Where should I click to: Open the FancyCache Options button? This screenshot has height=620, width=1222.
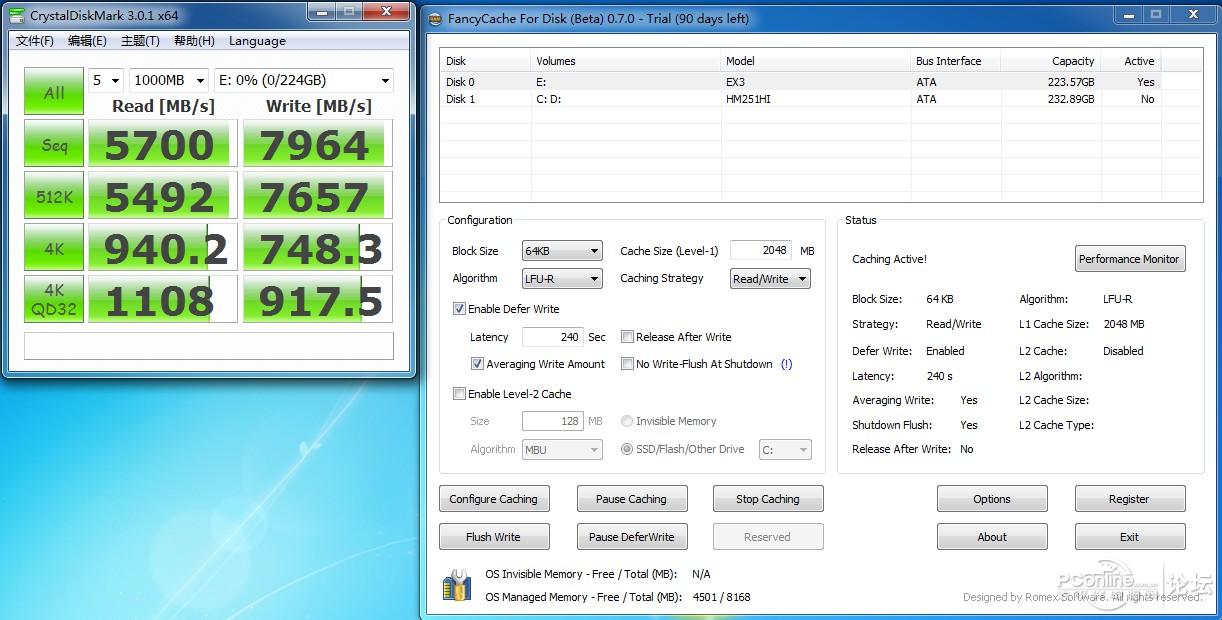tap(992, 499)
